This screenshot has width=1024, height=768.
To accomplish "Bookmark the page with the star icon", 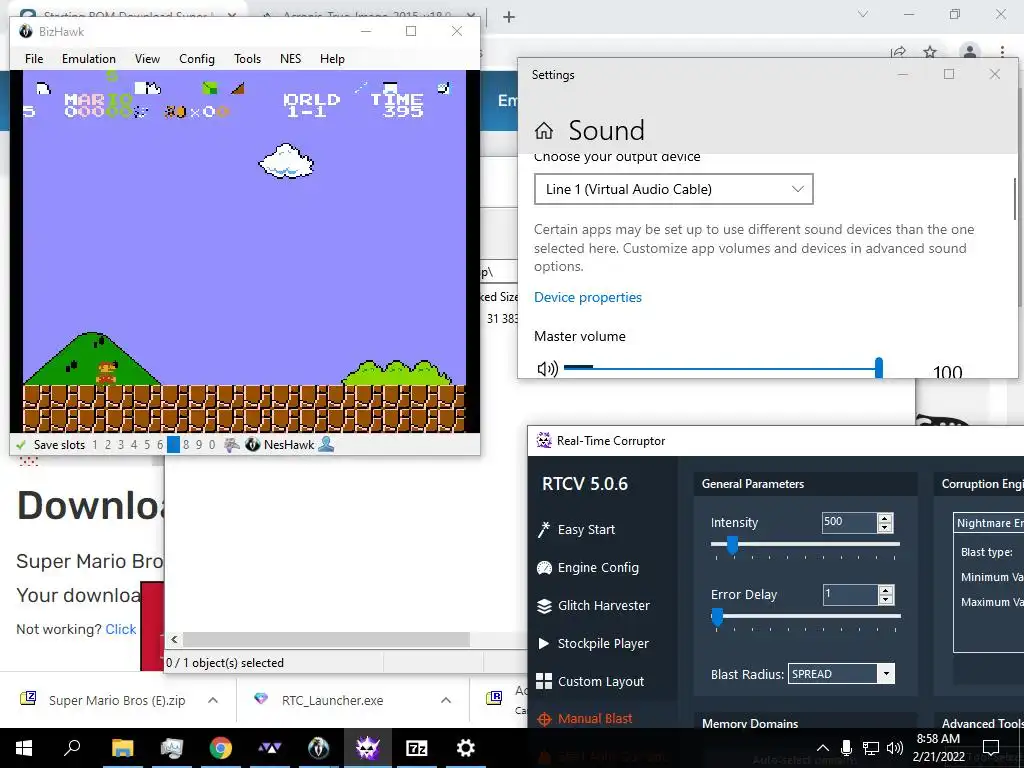I will pyautogui.click(x=930, y=52).
